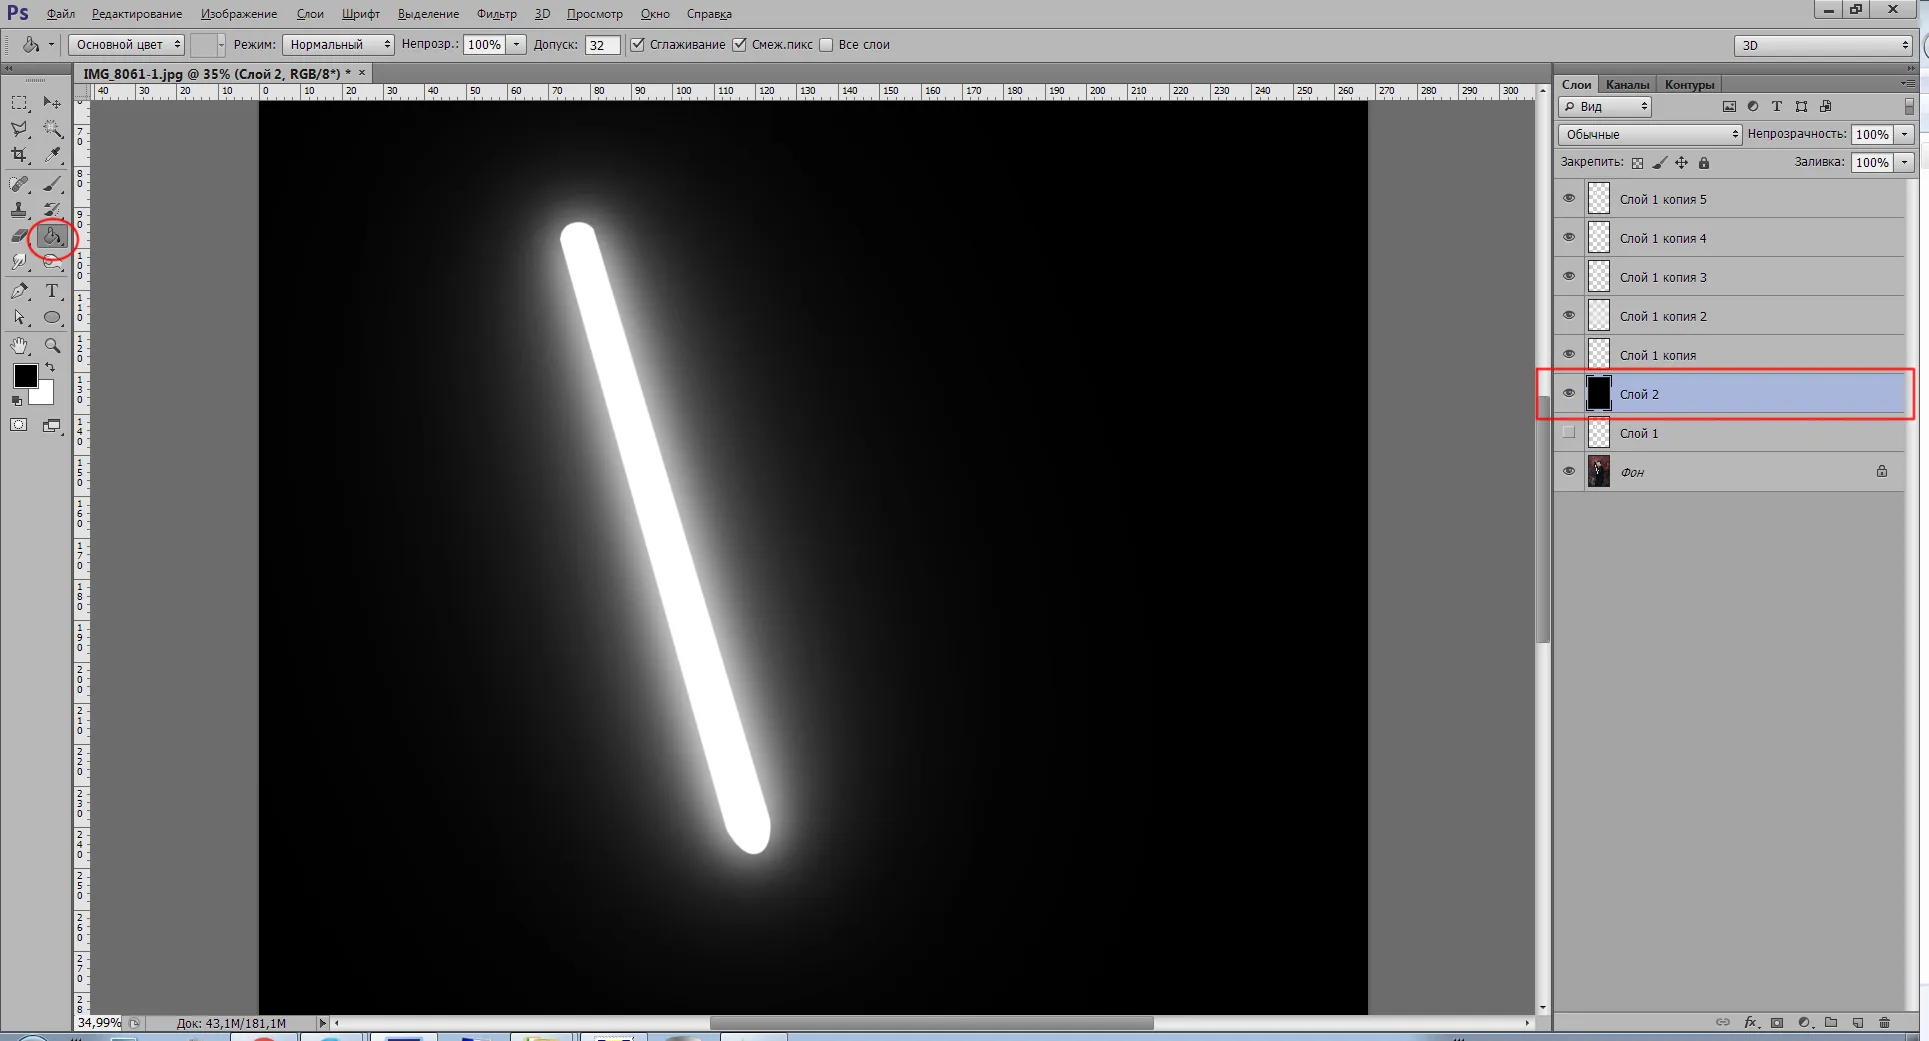Add layer mask icon

(x=1777, y=1023)
